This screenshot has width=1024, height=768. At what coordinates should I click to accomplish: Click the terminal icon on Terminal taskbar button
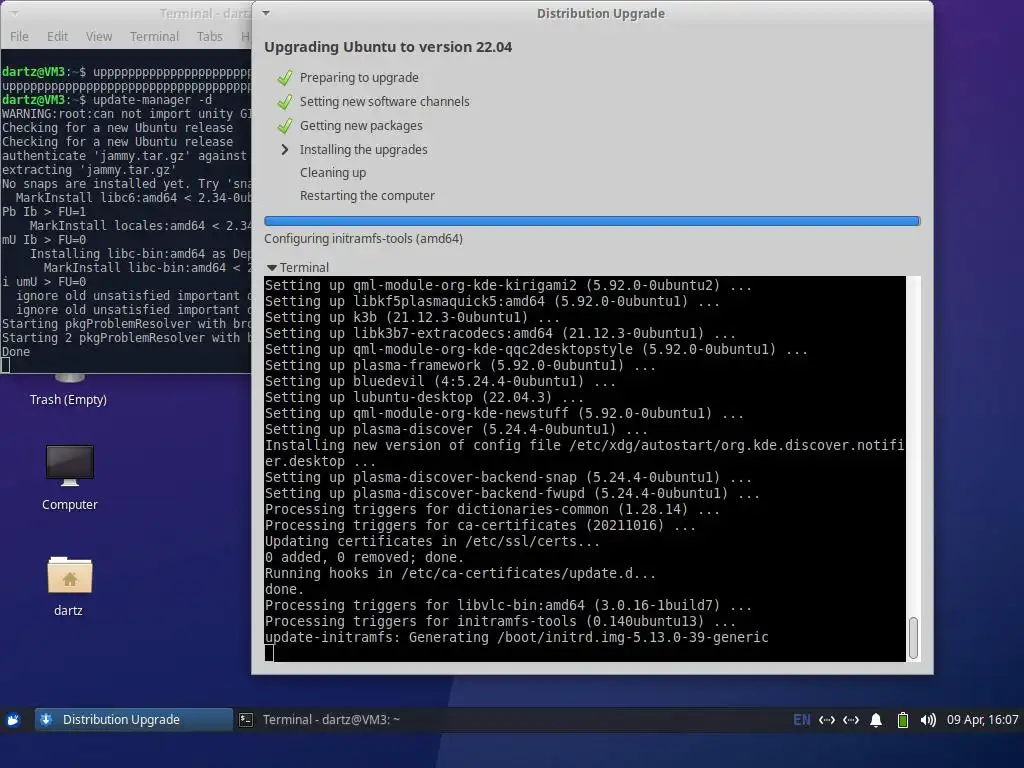point(246,720)
